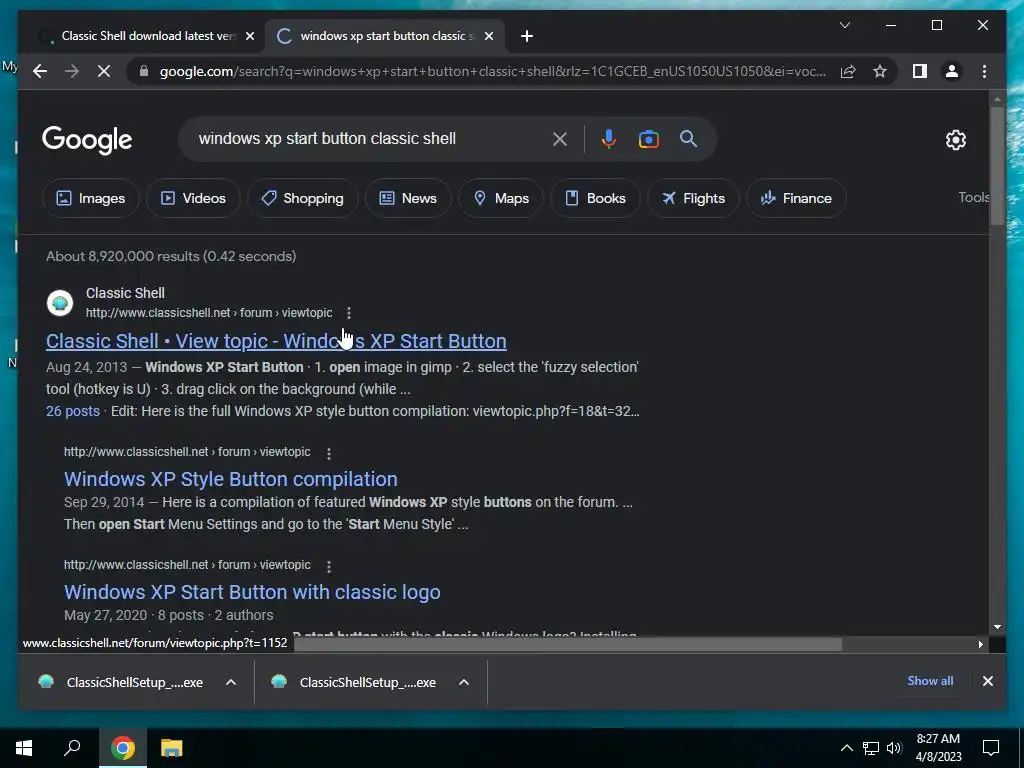The width and height of the screenshot is (1024, 768).
Task: Clear the Google search box text
Action: click(560, 139)
